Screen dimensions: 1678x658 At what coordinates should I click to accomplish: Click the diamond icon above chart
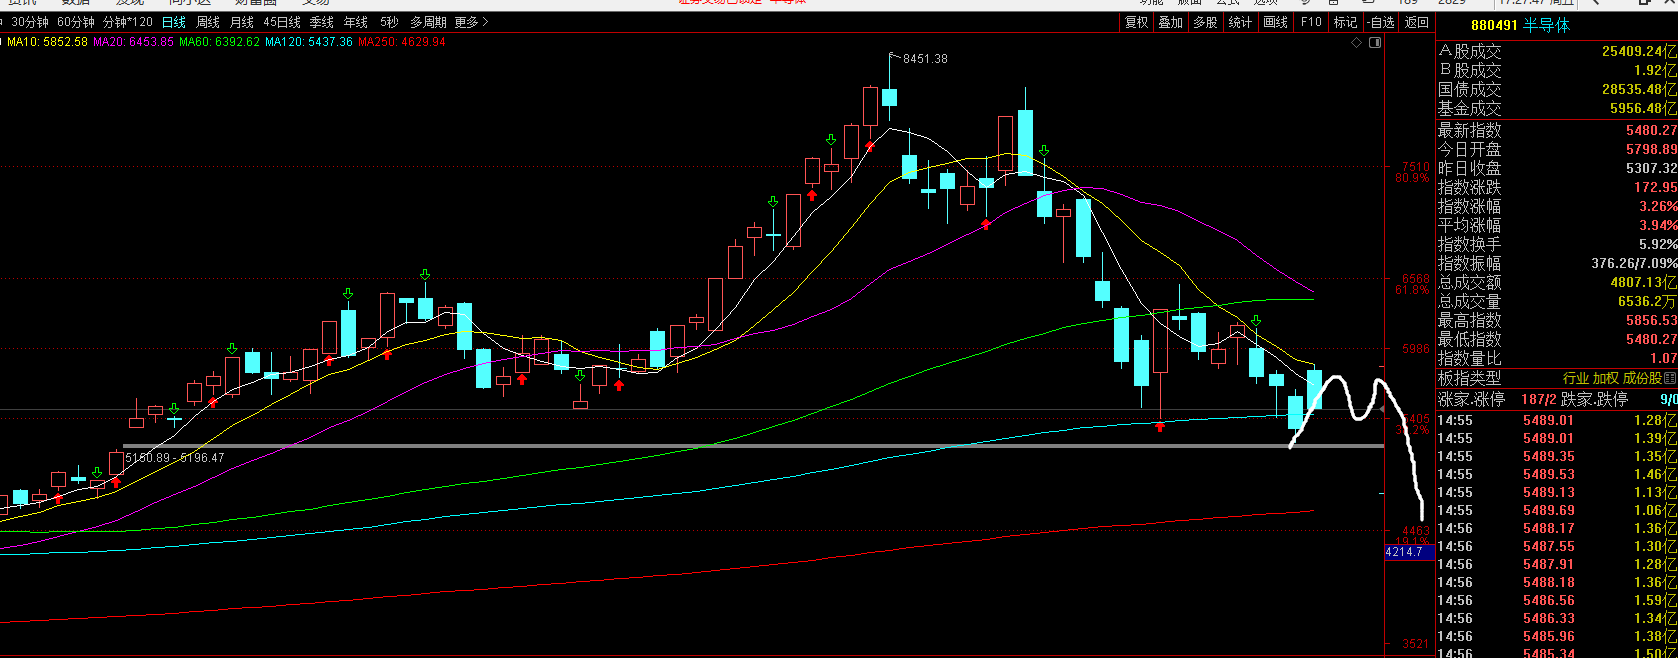[1357, 42]
